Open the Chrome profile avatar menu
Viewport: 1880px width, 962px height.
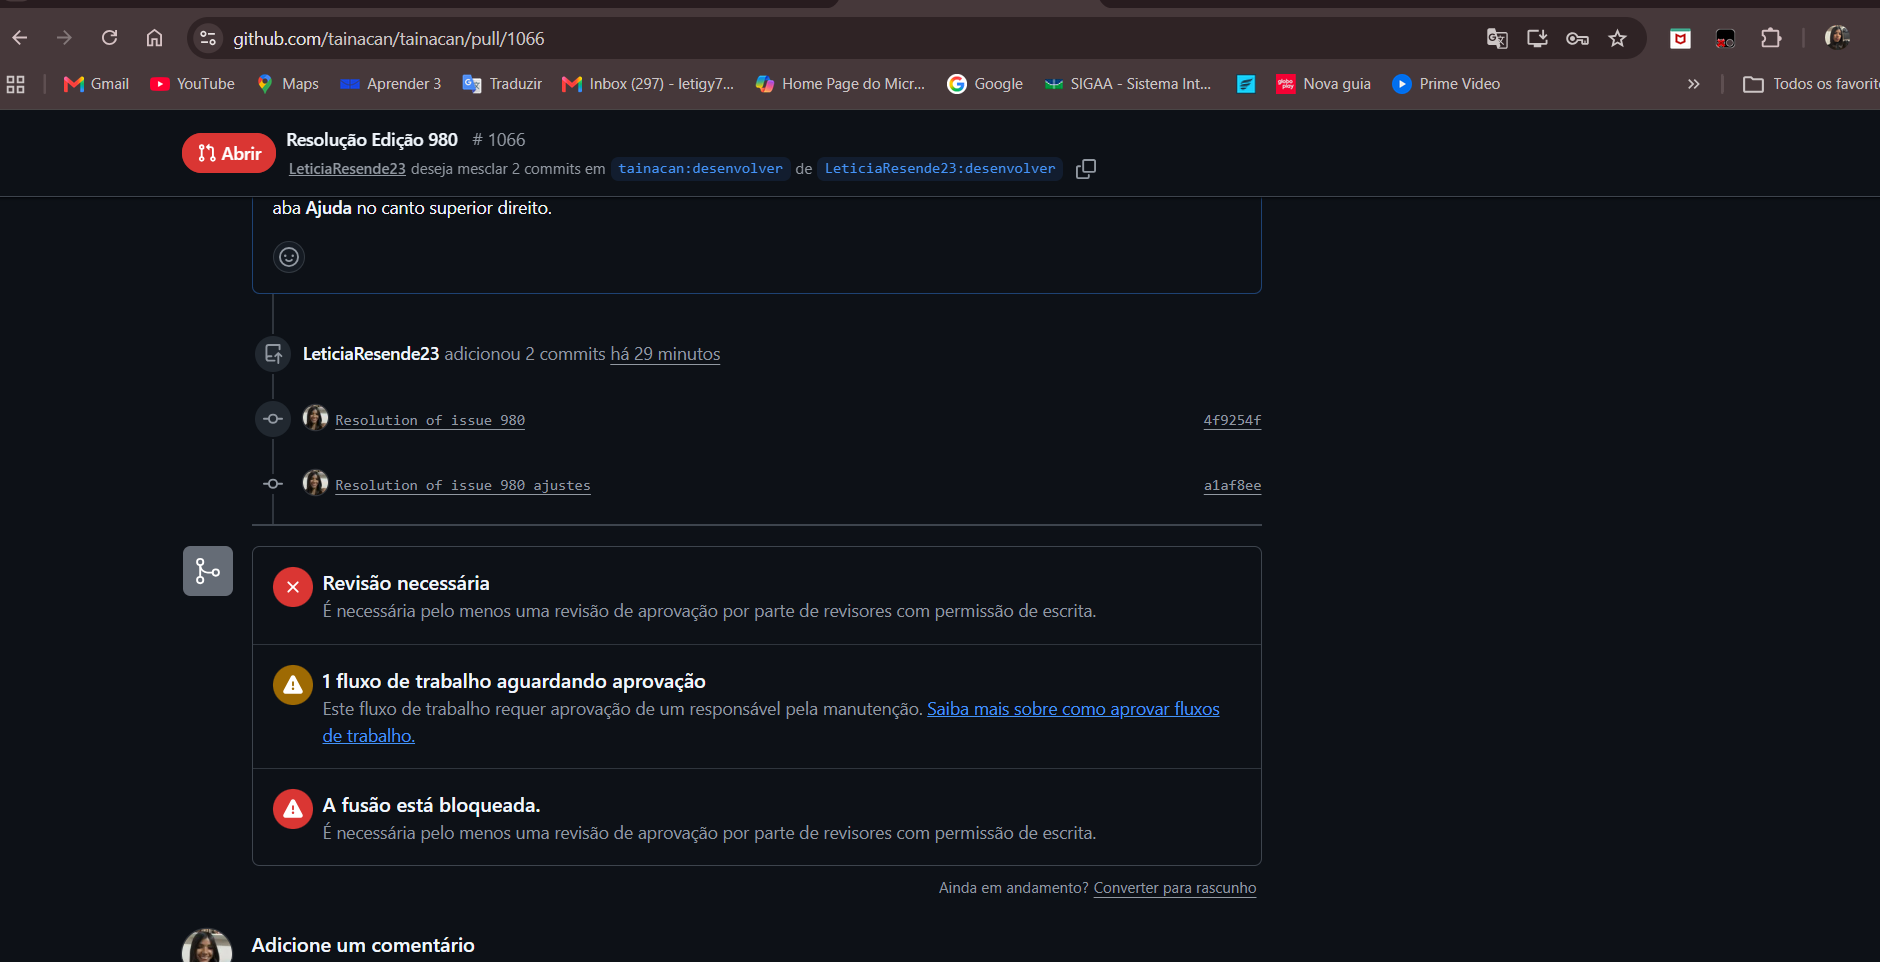(1837, 38)
